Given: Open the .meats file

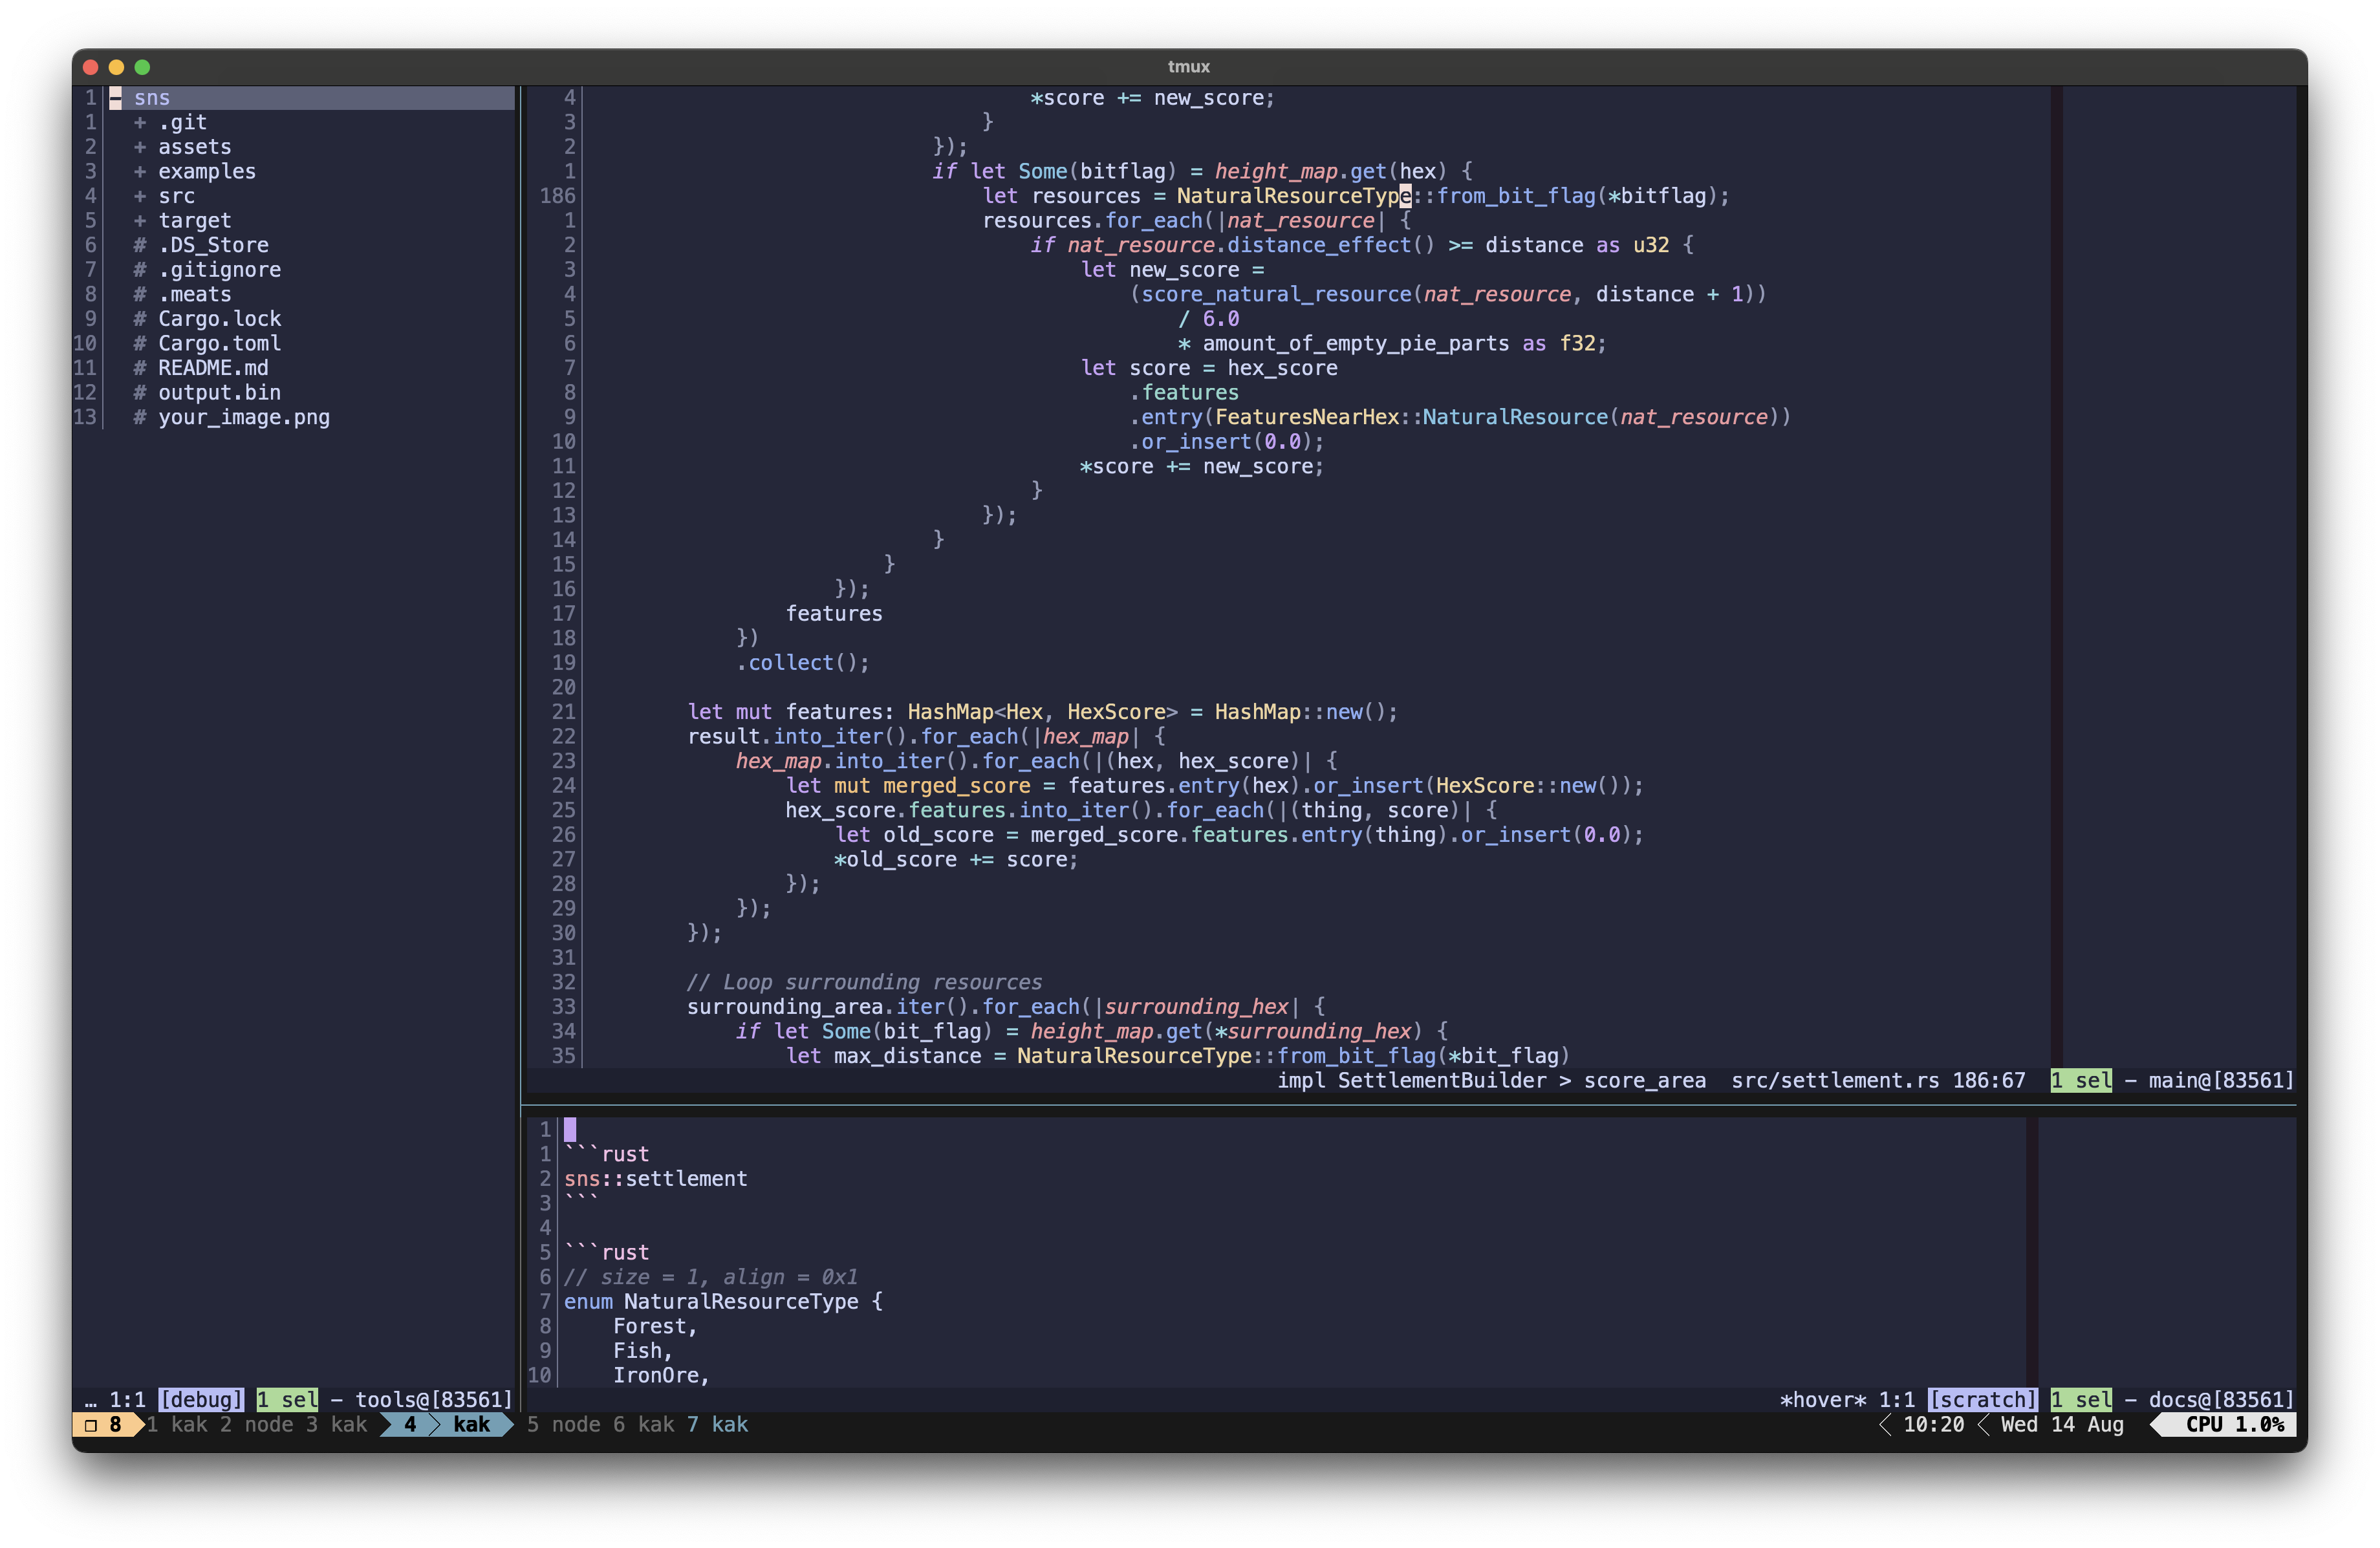Looking at the screenshot, I should coord(195,294).
